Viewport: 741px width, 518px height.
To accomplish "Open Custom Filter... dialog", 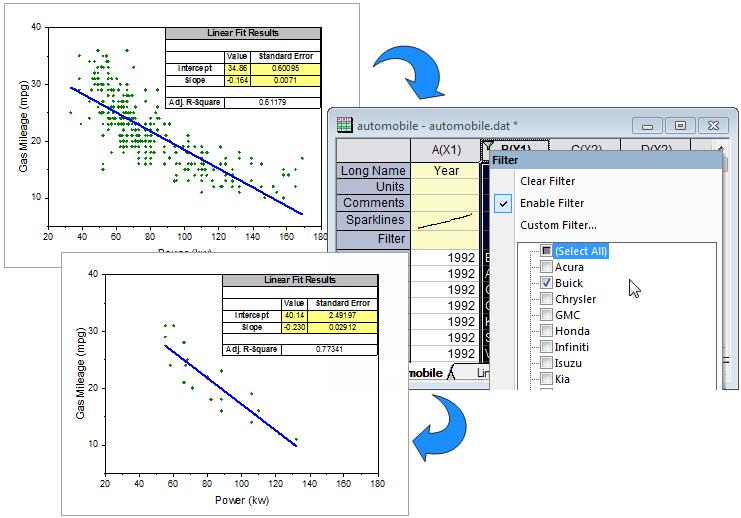I will (558, 225).
